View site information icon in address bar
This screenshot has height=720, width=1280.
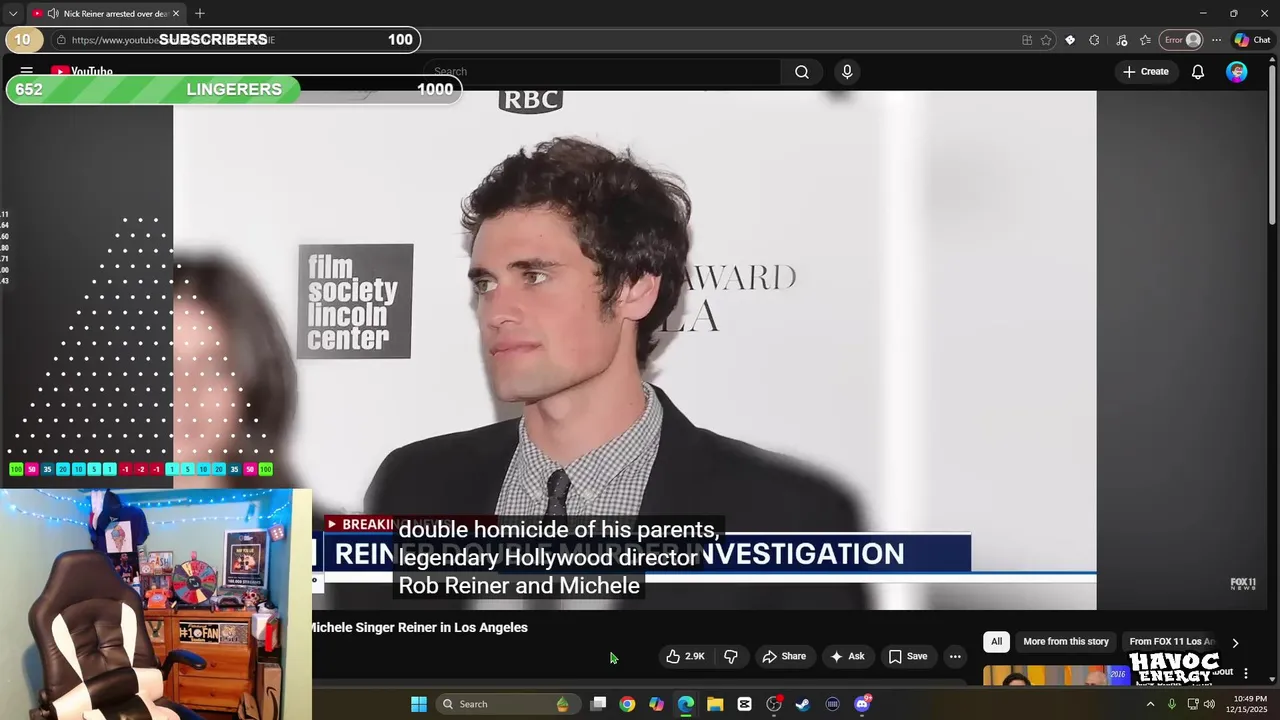61,40
